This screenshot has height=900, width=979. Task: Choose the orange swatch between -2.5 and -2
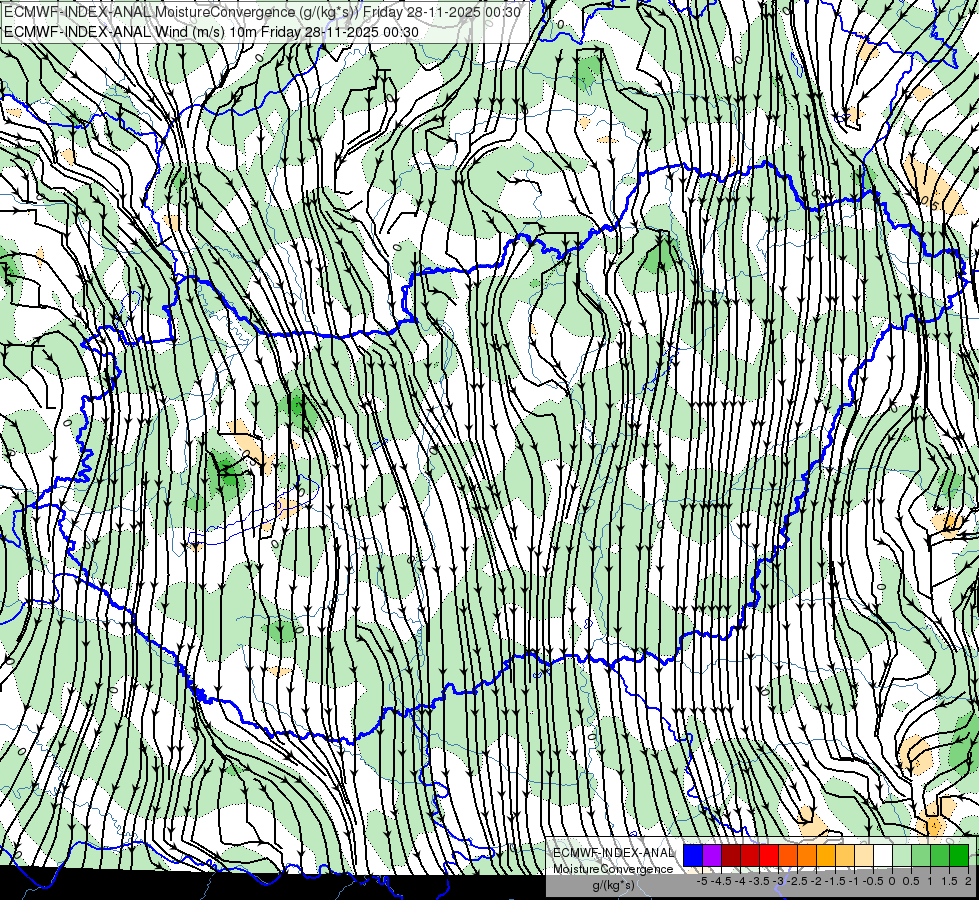807,855
